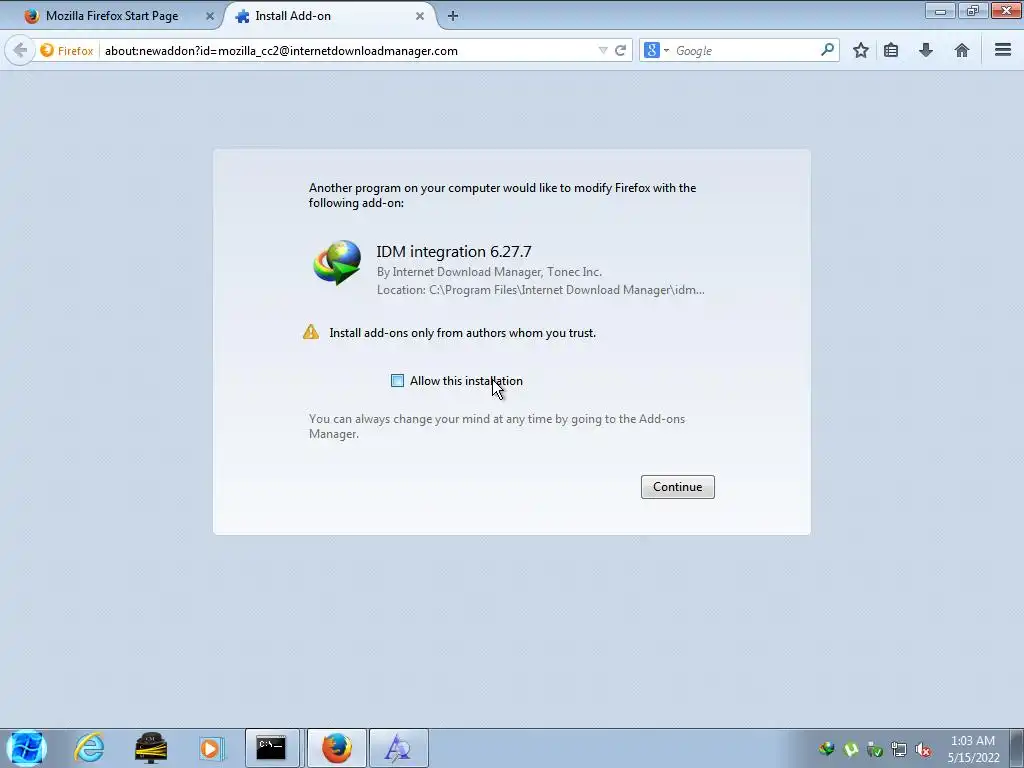Viewport: 1024px width, 768px height.
Task: Click the IDM integration globe icon
Action: click(337, 263)
